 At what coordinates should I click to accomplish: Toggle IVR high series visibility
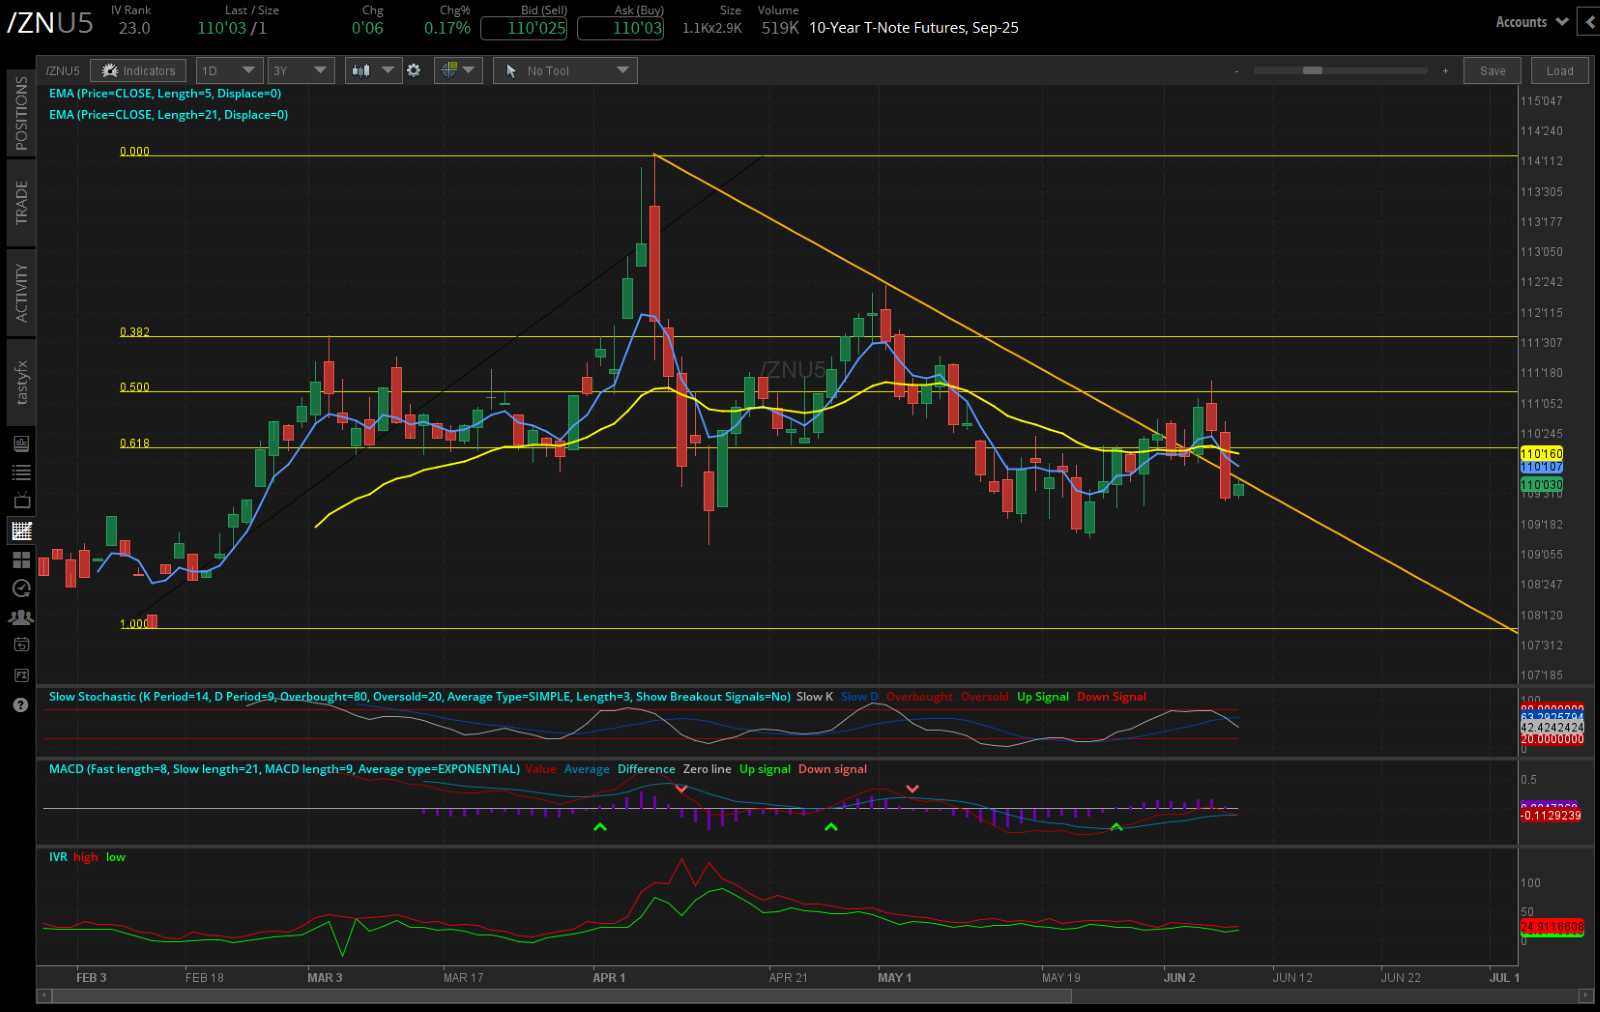point(85,857)
